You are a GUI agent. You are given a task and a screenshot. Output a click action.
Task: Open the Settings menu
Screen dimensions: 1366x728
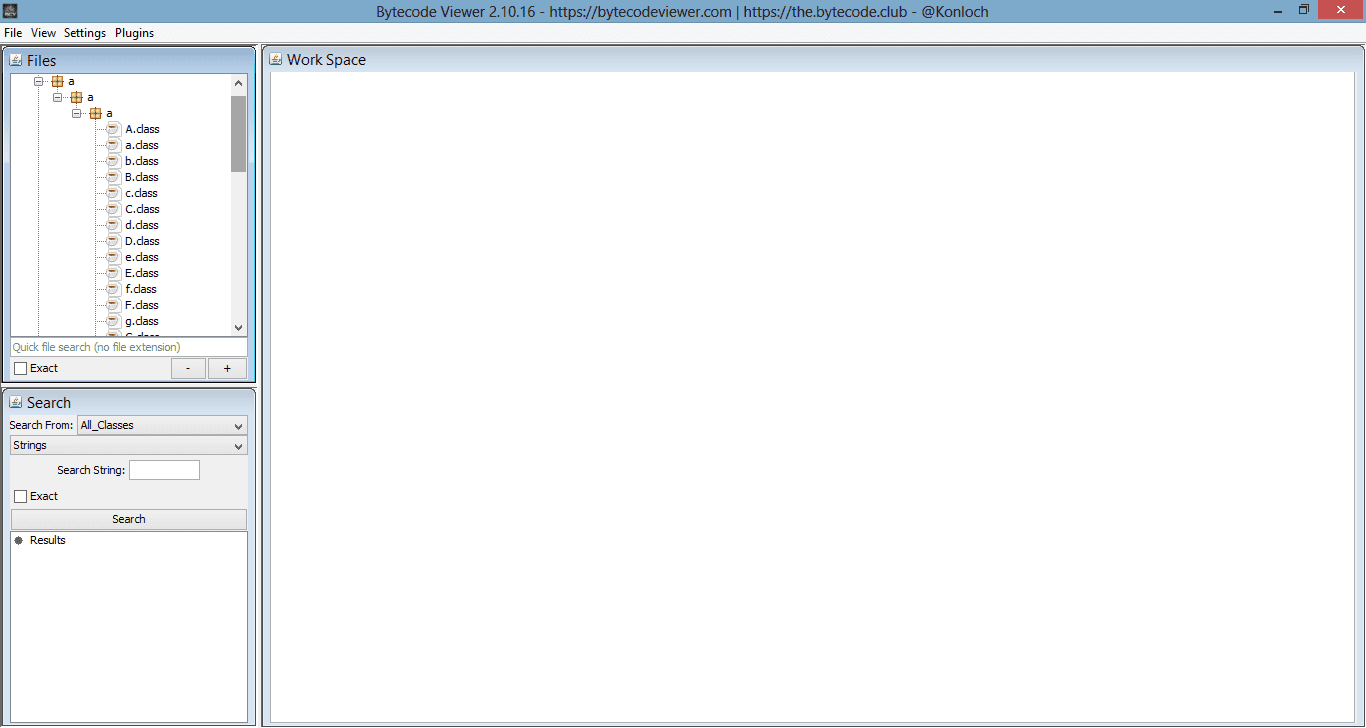tap(85, 33)
